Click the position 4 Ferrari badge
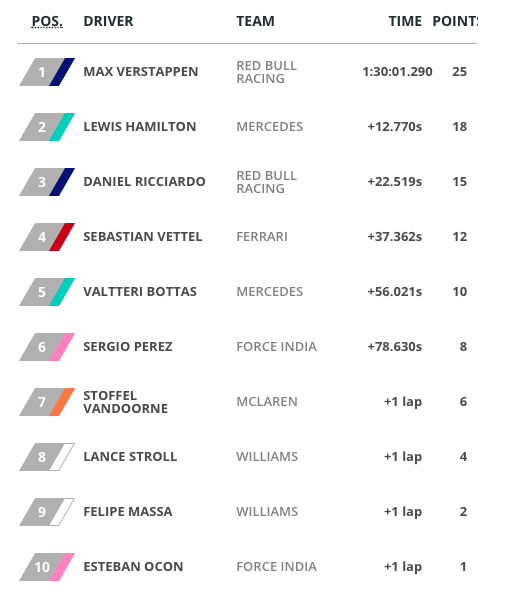 point(47,237)
